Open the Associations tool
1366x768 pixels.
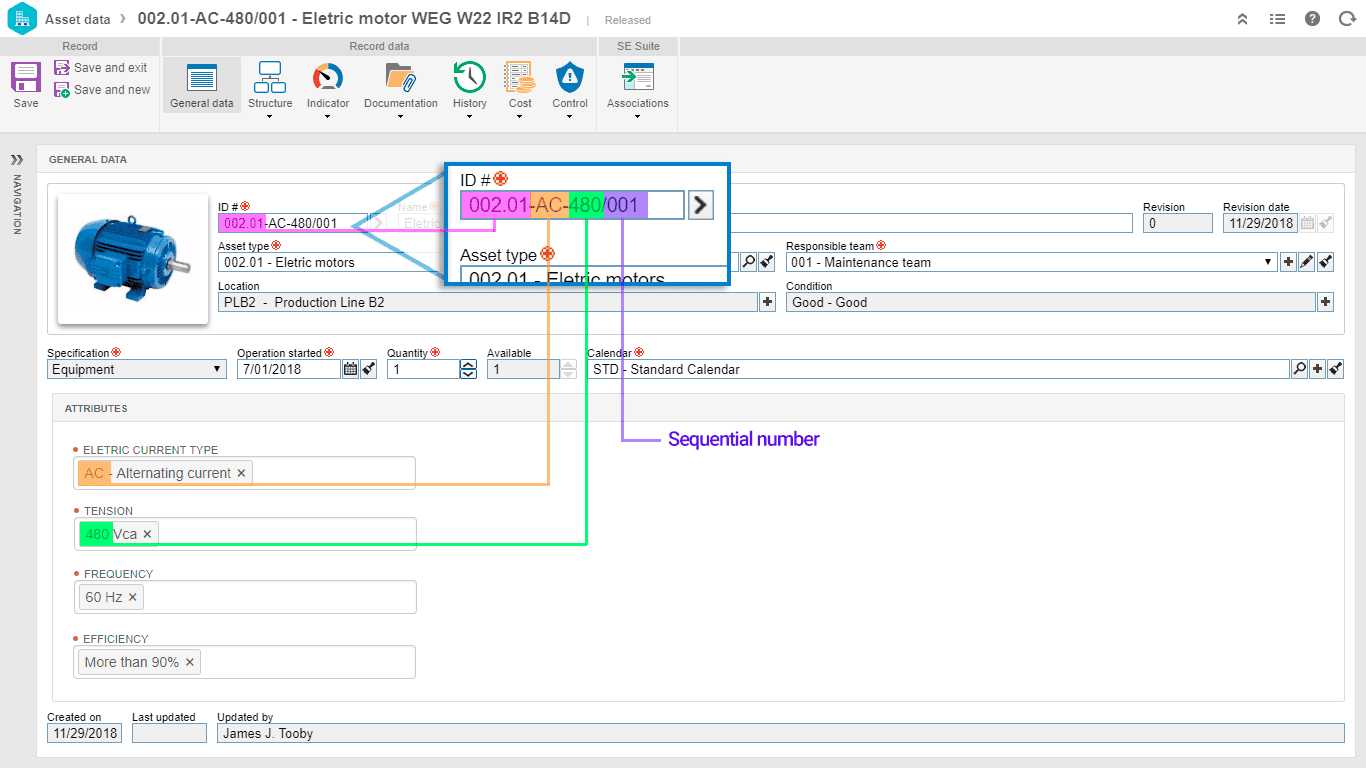[637, 87]
